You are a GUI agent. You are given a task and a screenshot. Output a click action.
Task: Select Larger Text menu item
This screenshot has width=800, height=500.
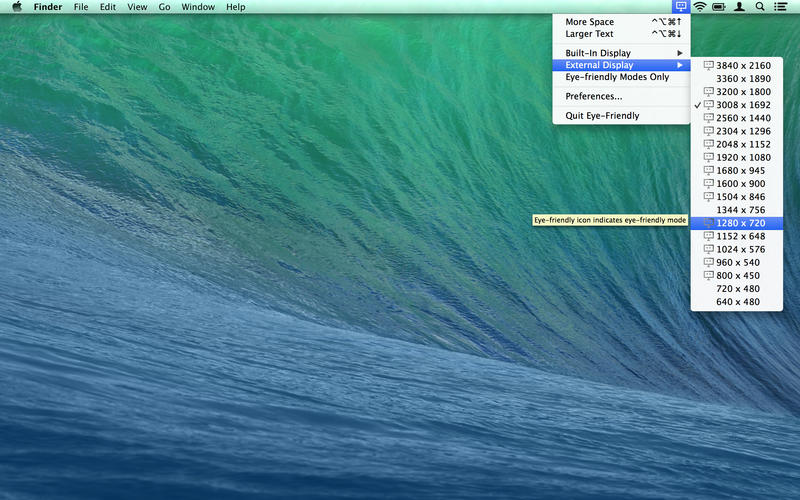tap(590, 34)
